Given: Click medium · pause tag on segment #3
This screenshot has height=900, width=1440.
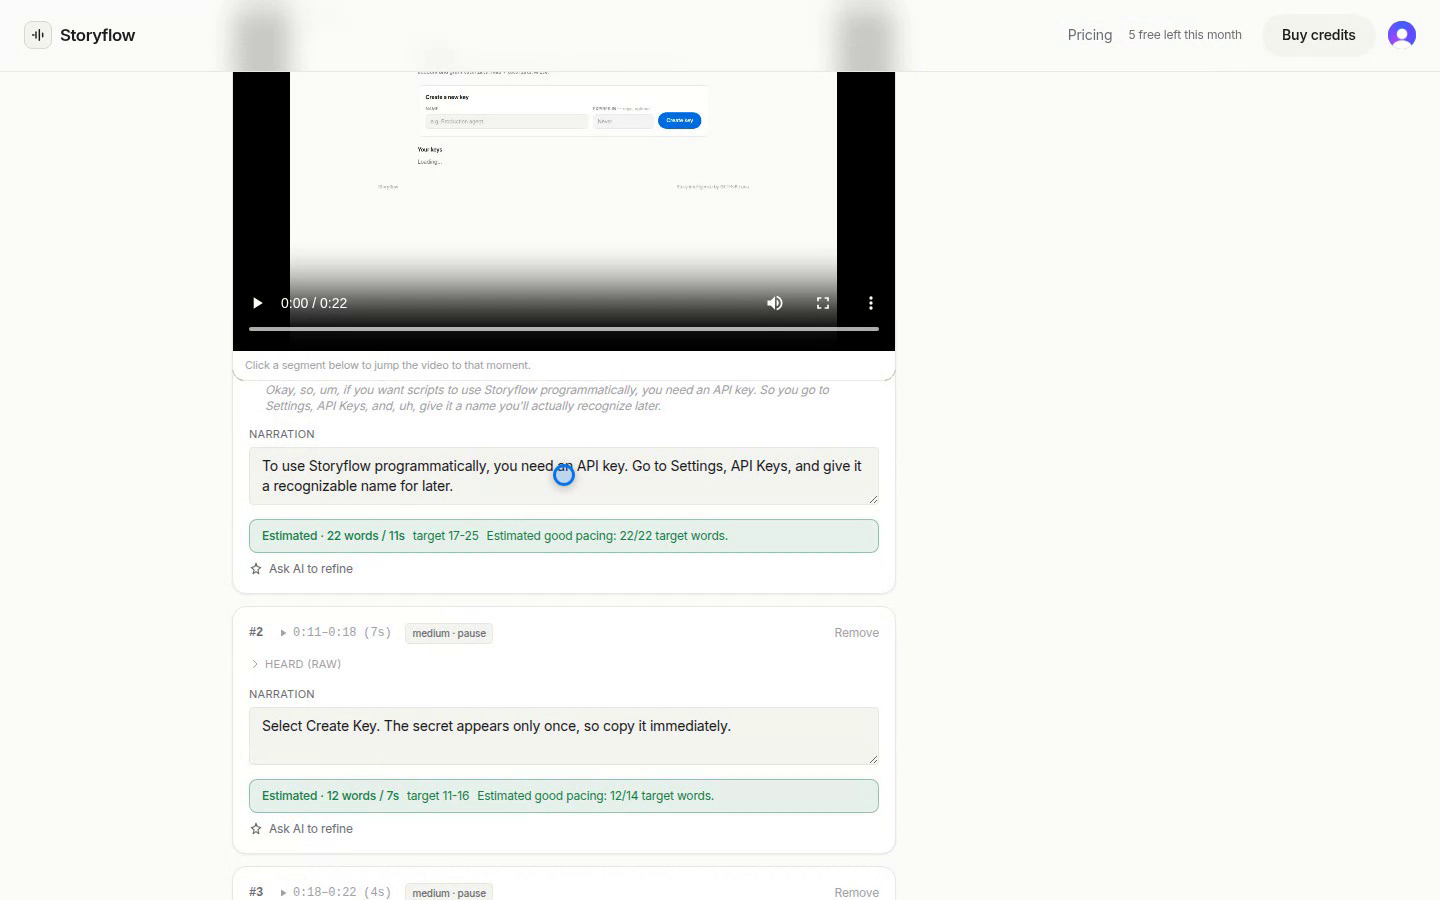Looking at the screenshot, I should pyautogui.click(x=449, y=892).
